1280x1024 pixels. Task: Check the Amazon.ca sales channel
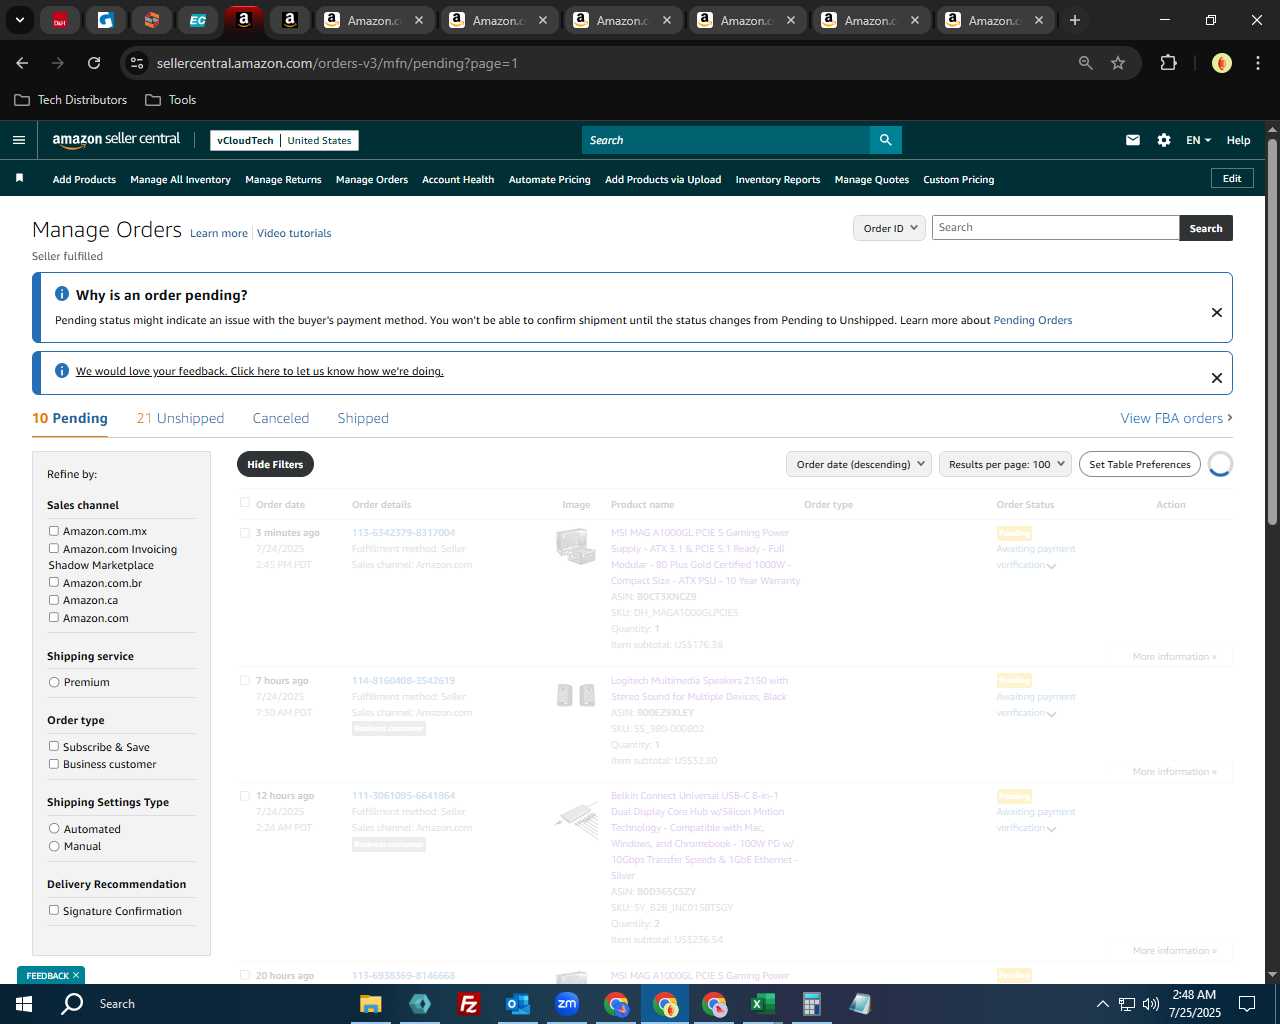point(54,600)
